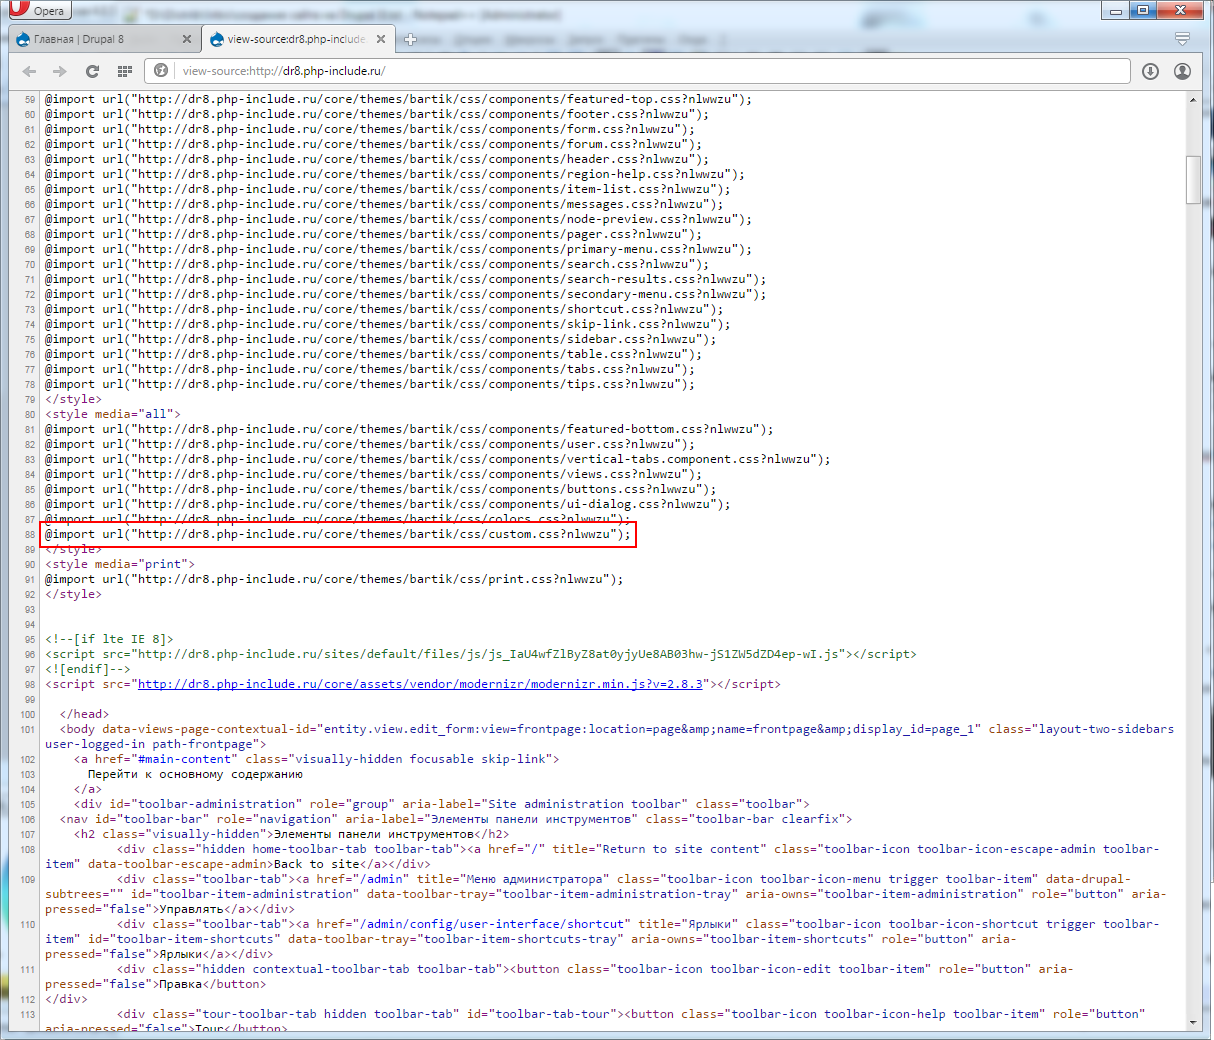Click the scrollbar up arrow
Screen dimensions: 1214x1040
coord(1194,100)
